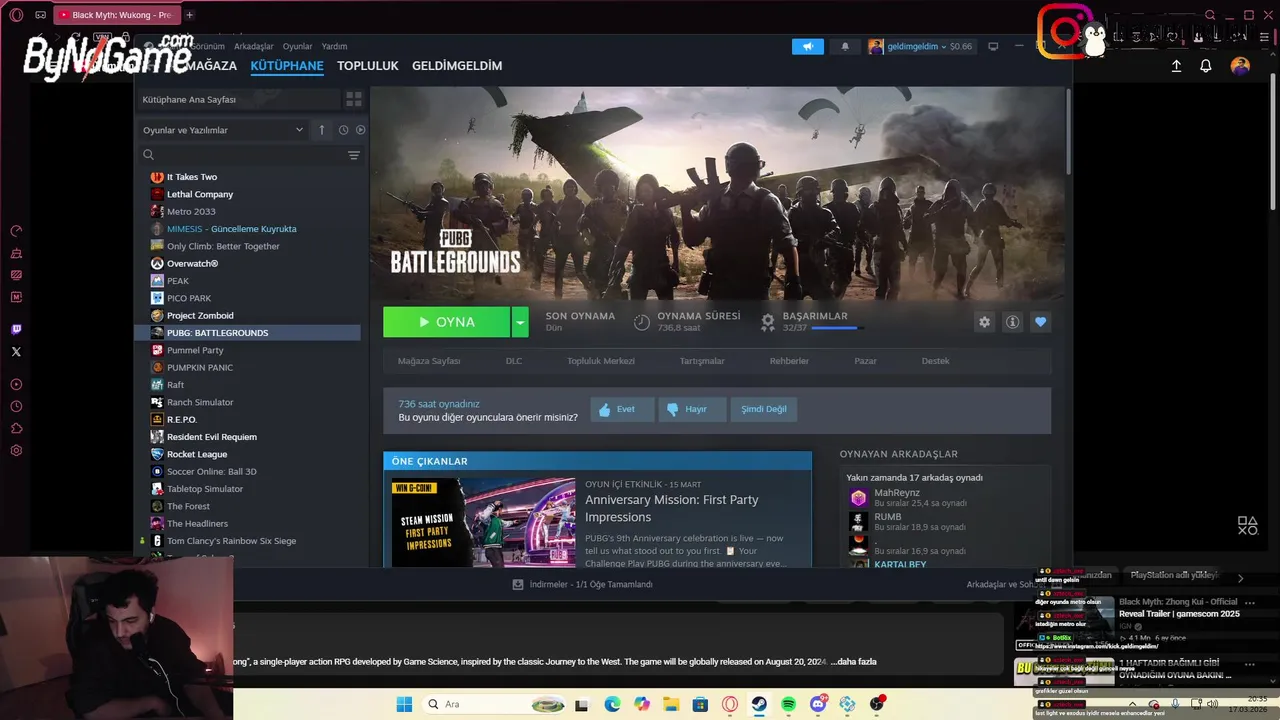Open YouTube upload arrow icon
Screen dimensions: 1280x720
tap(1176, 66)
